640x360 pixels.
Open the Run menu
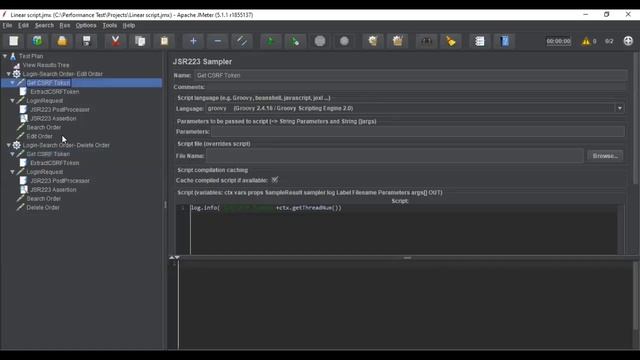(64, 25)
